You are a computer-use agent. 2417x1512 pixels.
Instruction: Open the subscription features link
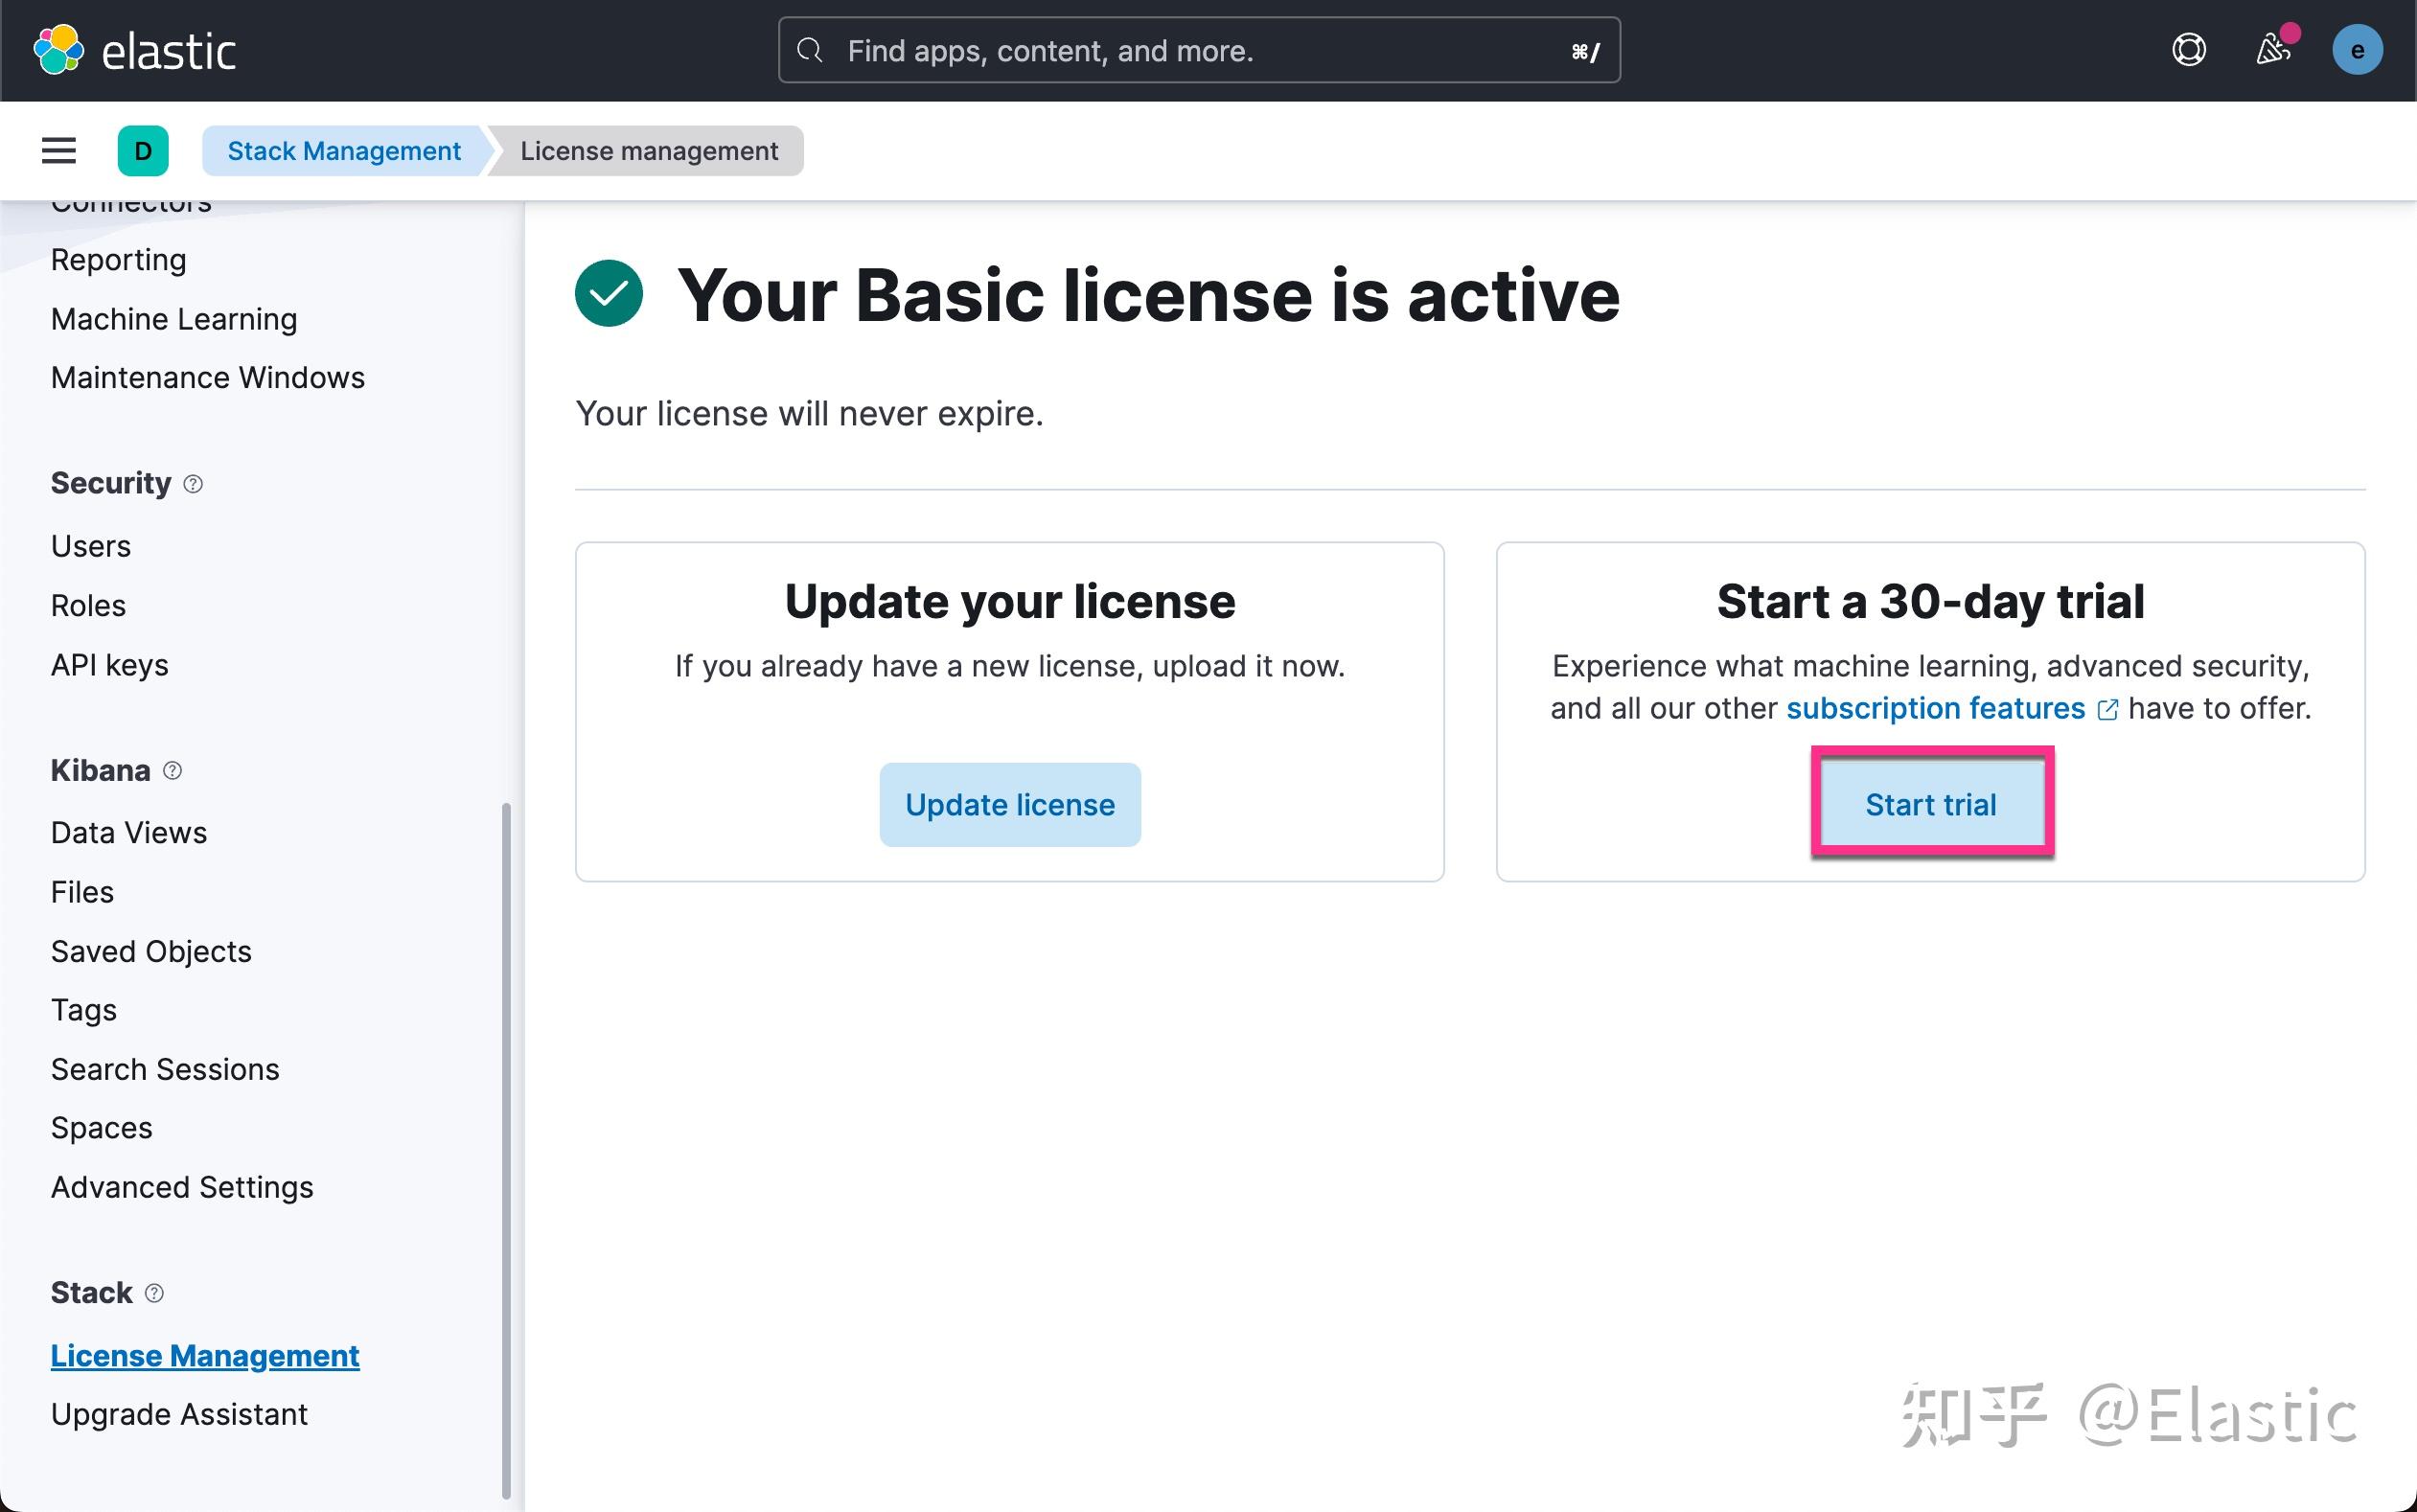(x=1935, y=708)
